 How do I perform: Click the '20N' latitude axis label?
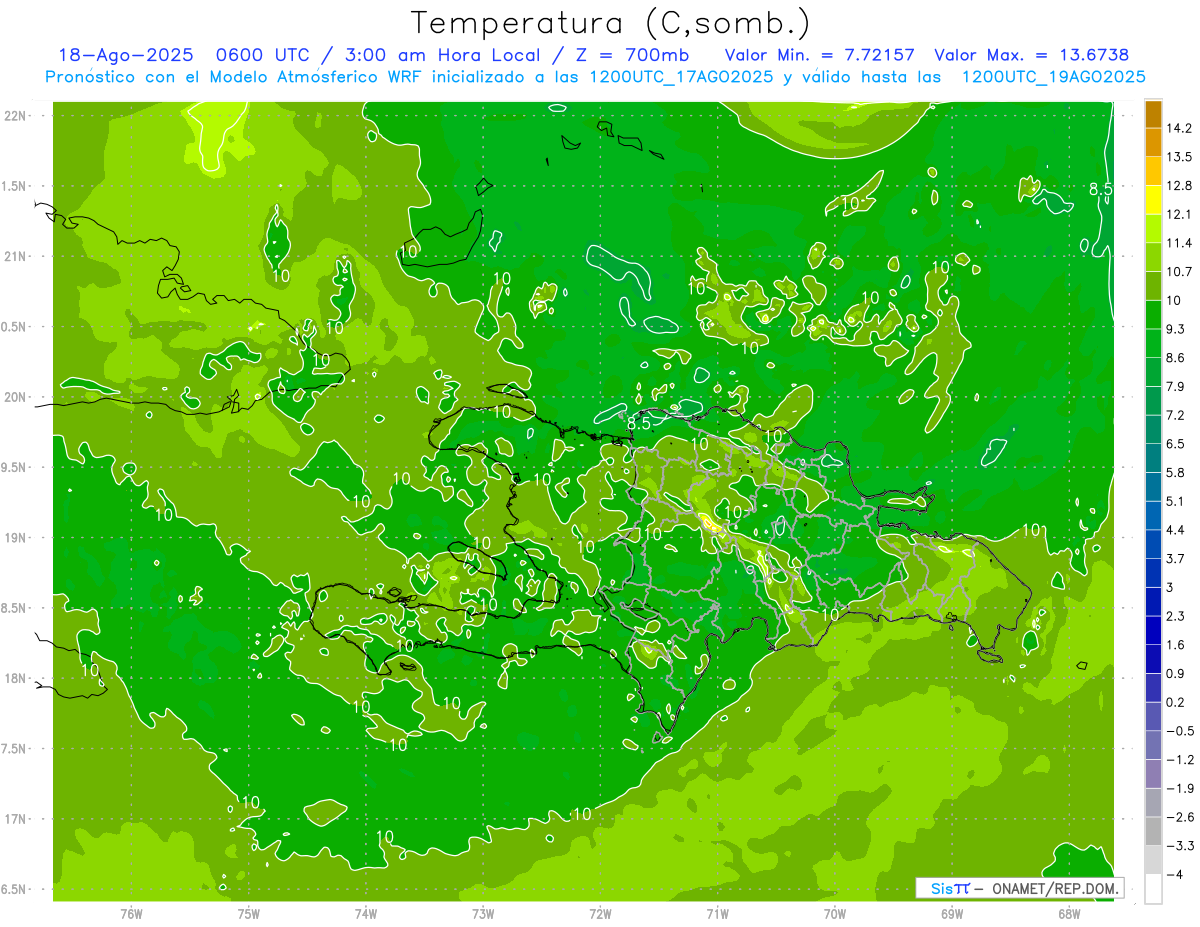point(16,397)
